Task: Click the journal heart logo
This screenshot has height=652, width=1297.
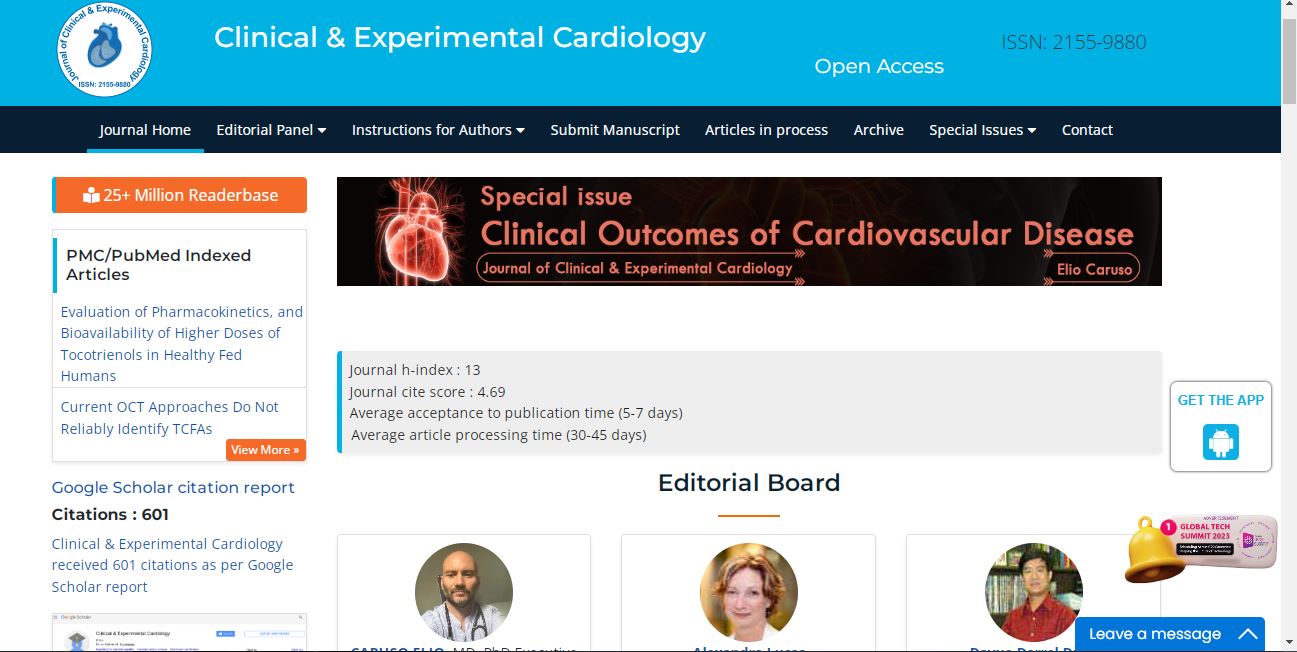Action: pos(105,49)
